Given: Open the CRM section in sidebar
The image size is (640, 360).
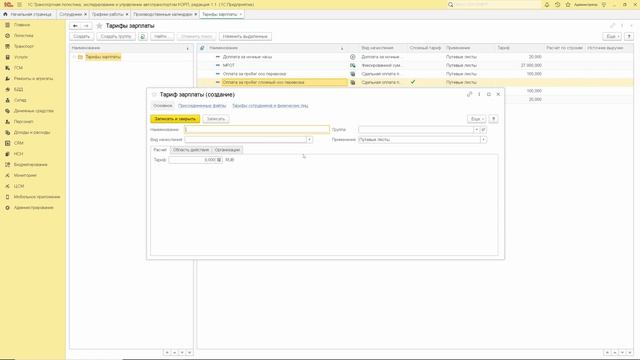Looking at the screenshot, I should point(18,143).
